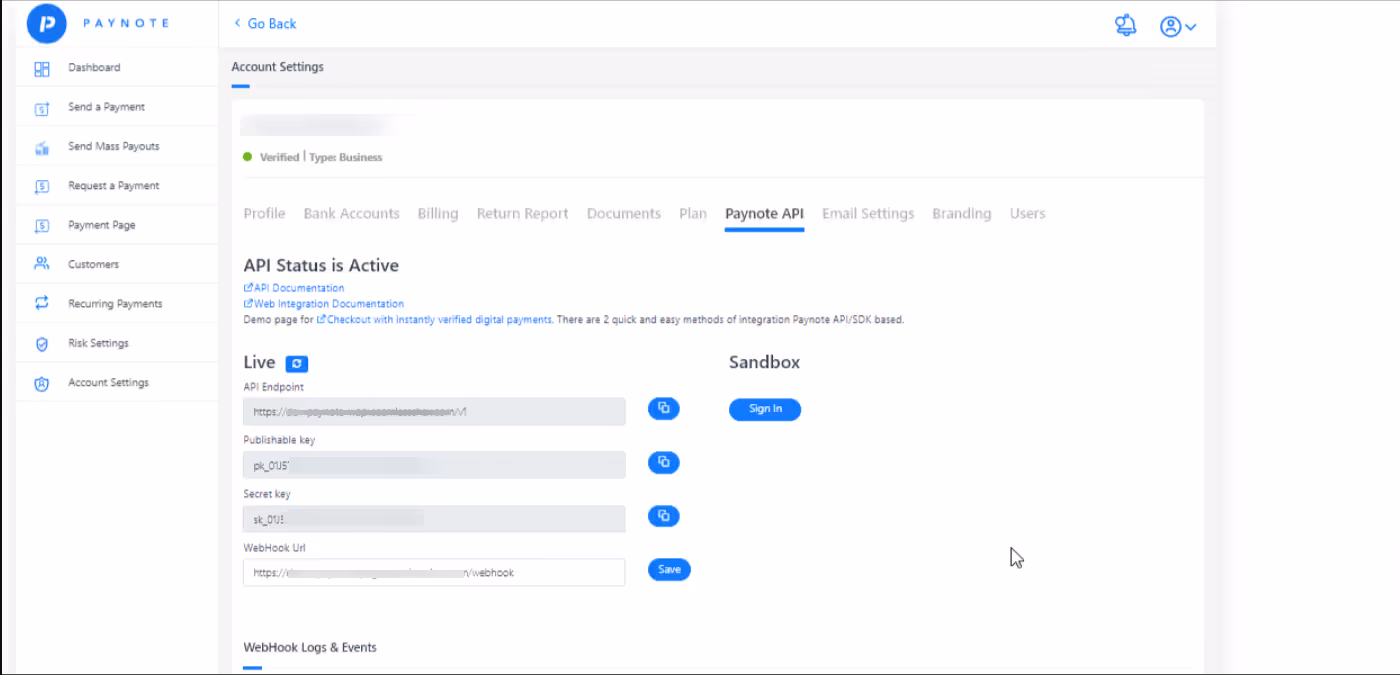Click the Sandbox Sign In button
Image resolution: width=1400 pixels, height=675 pixels.
[x=765, y=409]
